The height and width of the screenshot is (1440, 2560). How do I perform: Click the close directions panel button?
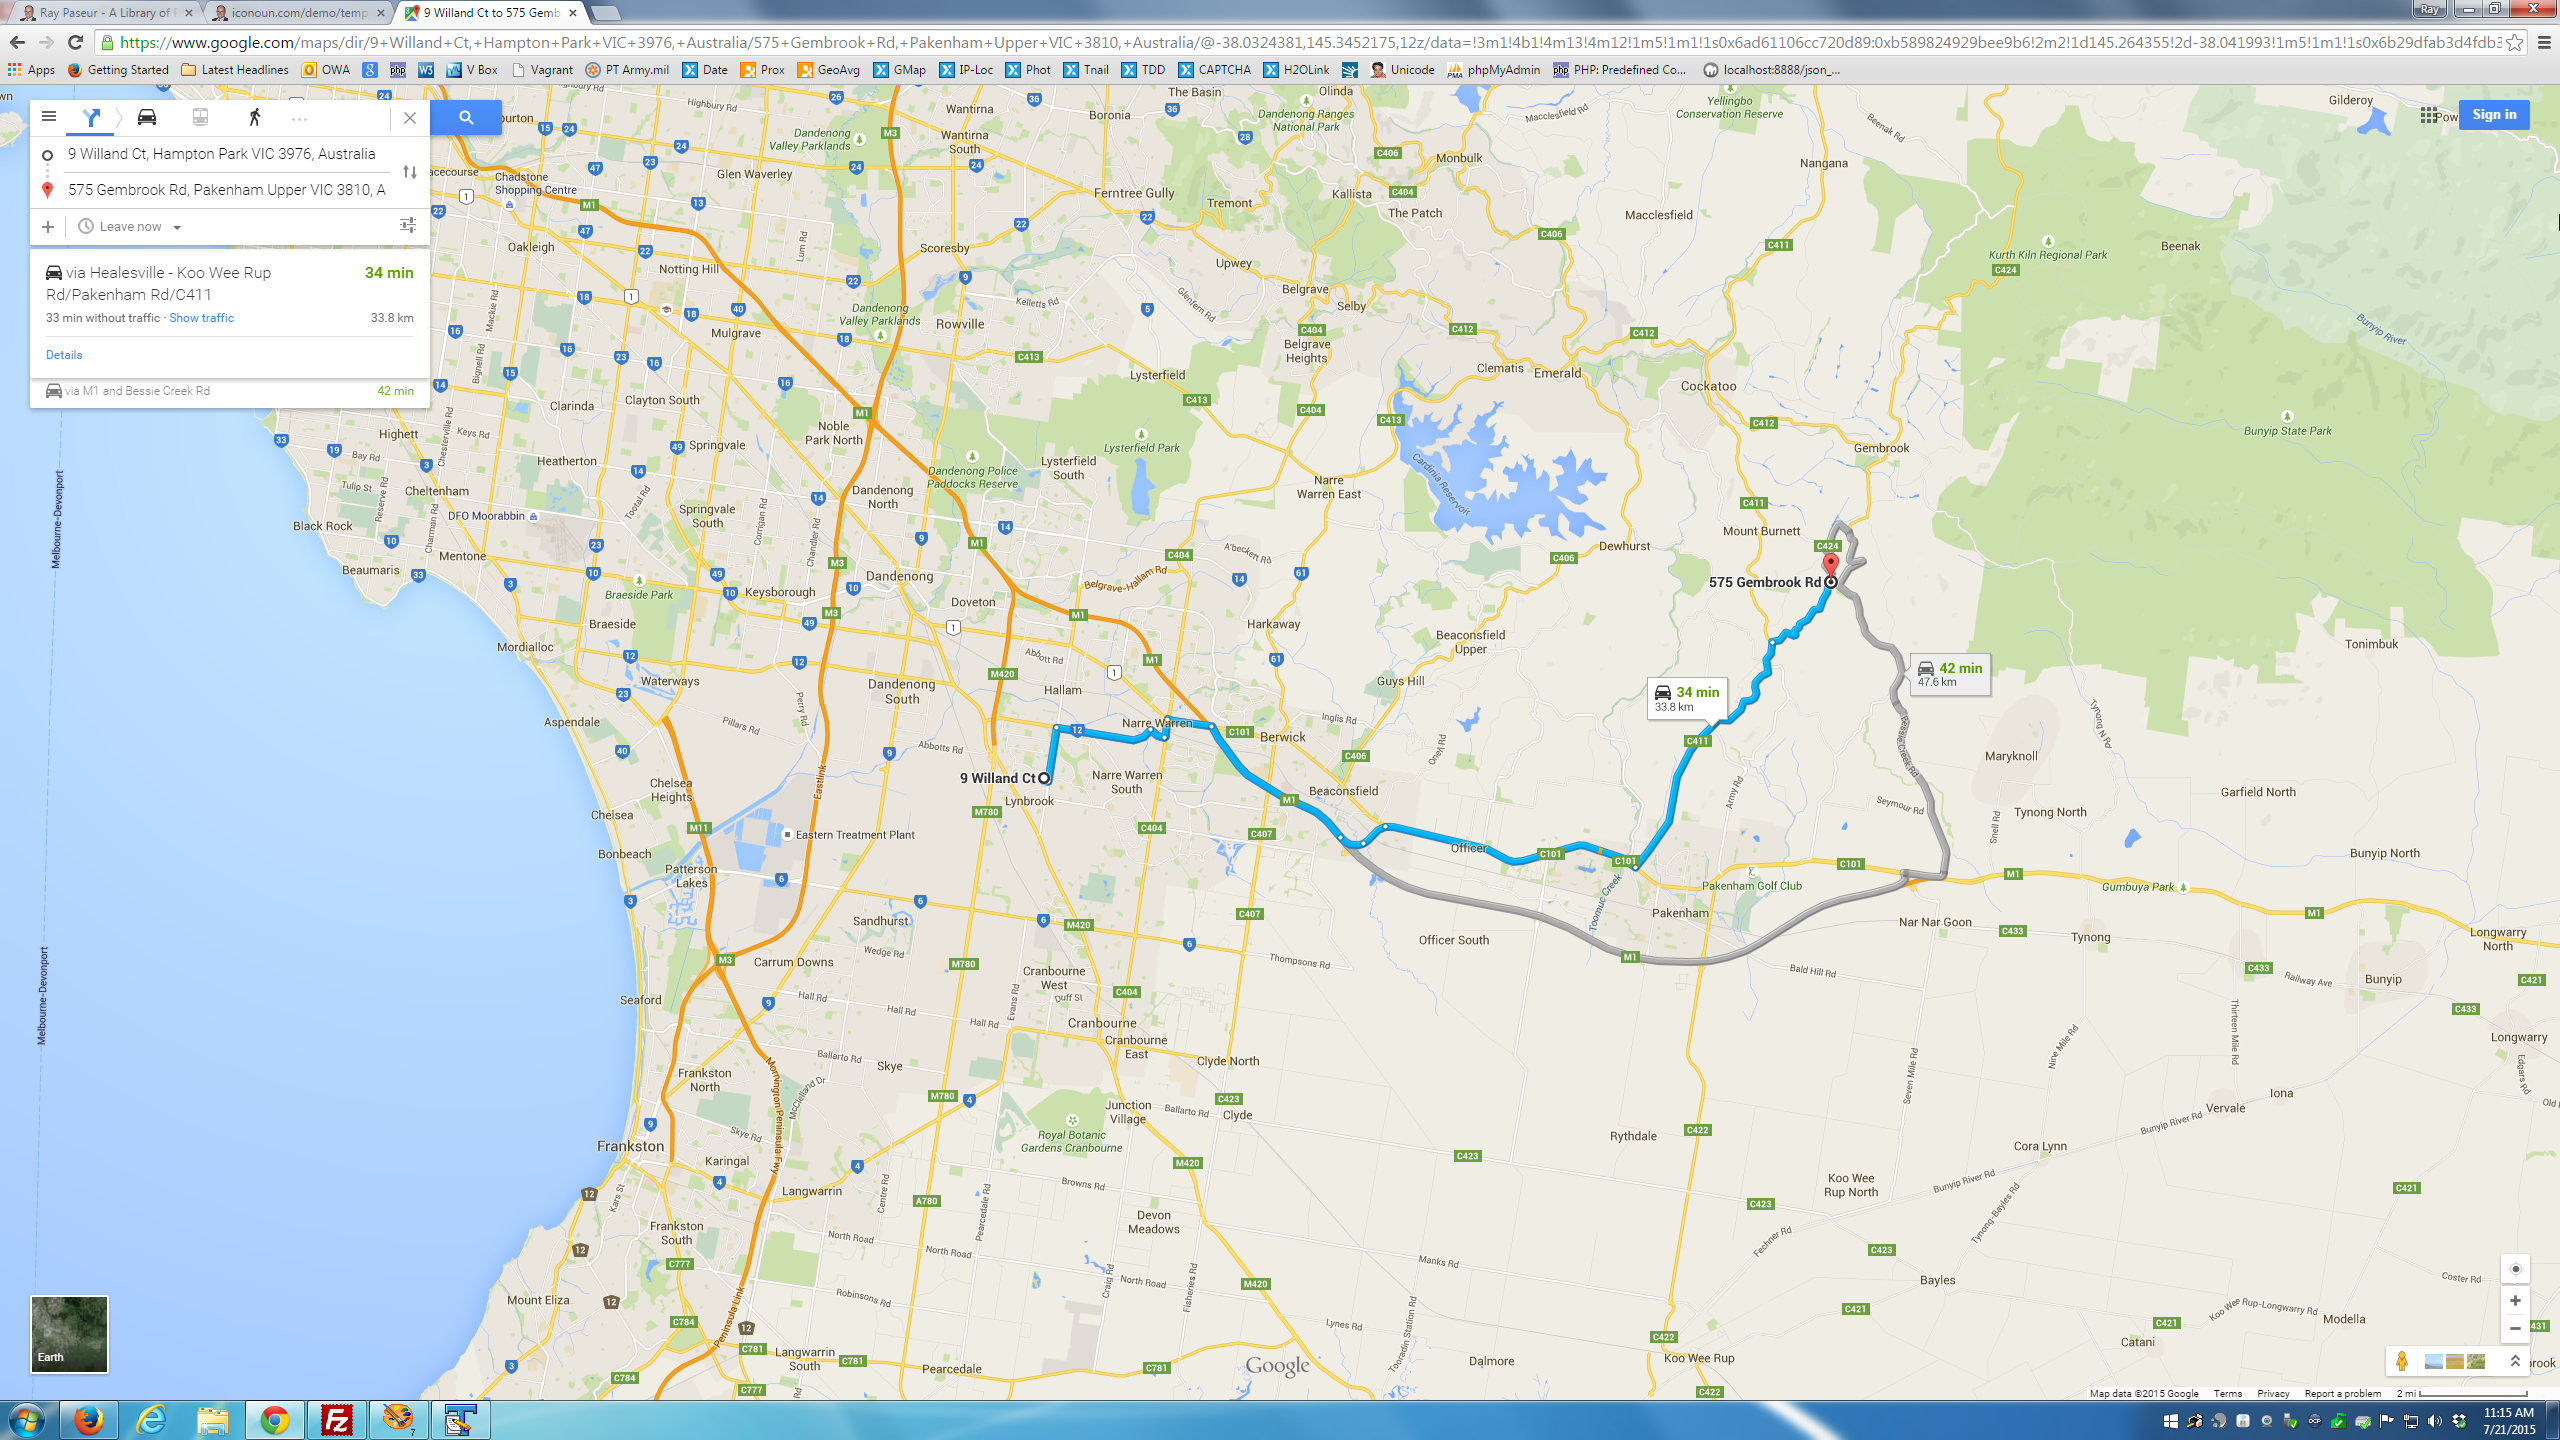tap(410, 118)
